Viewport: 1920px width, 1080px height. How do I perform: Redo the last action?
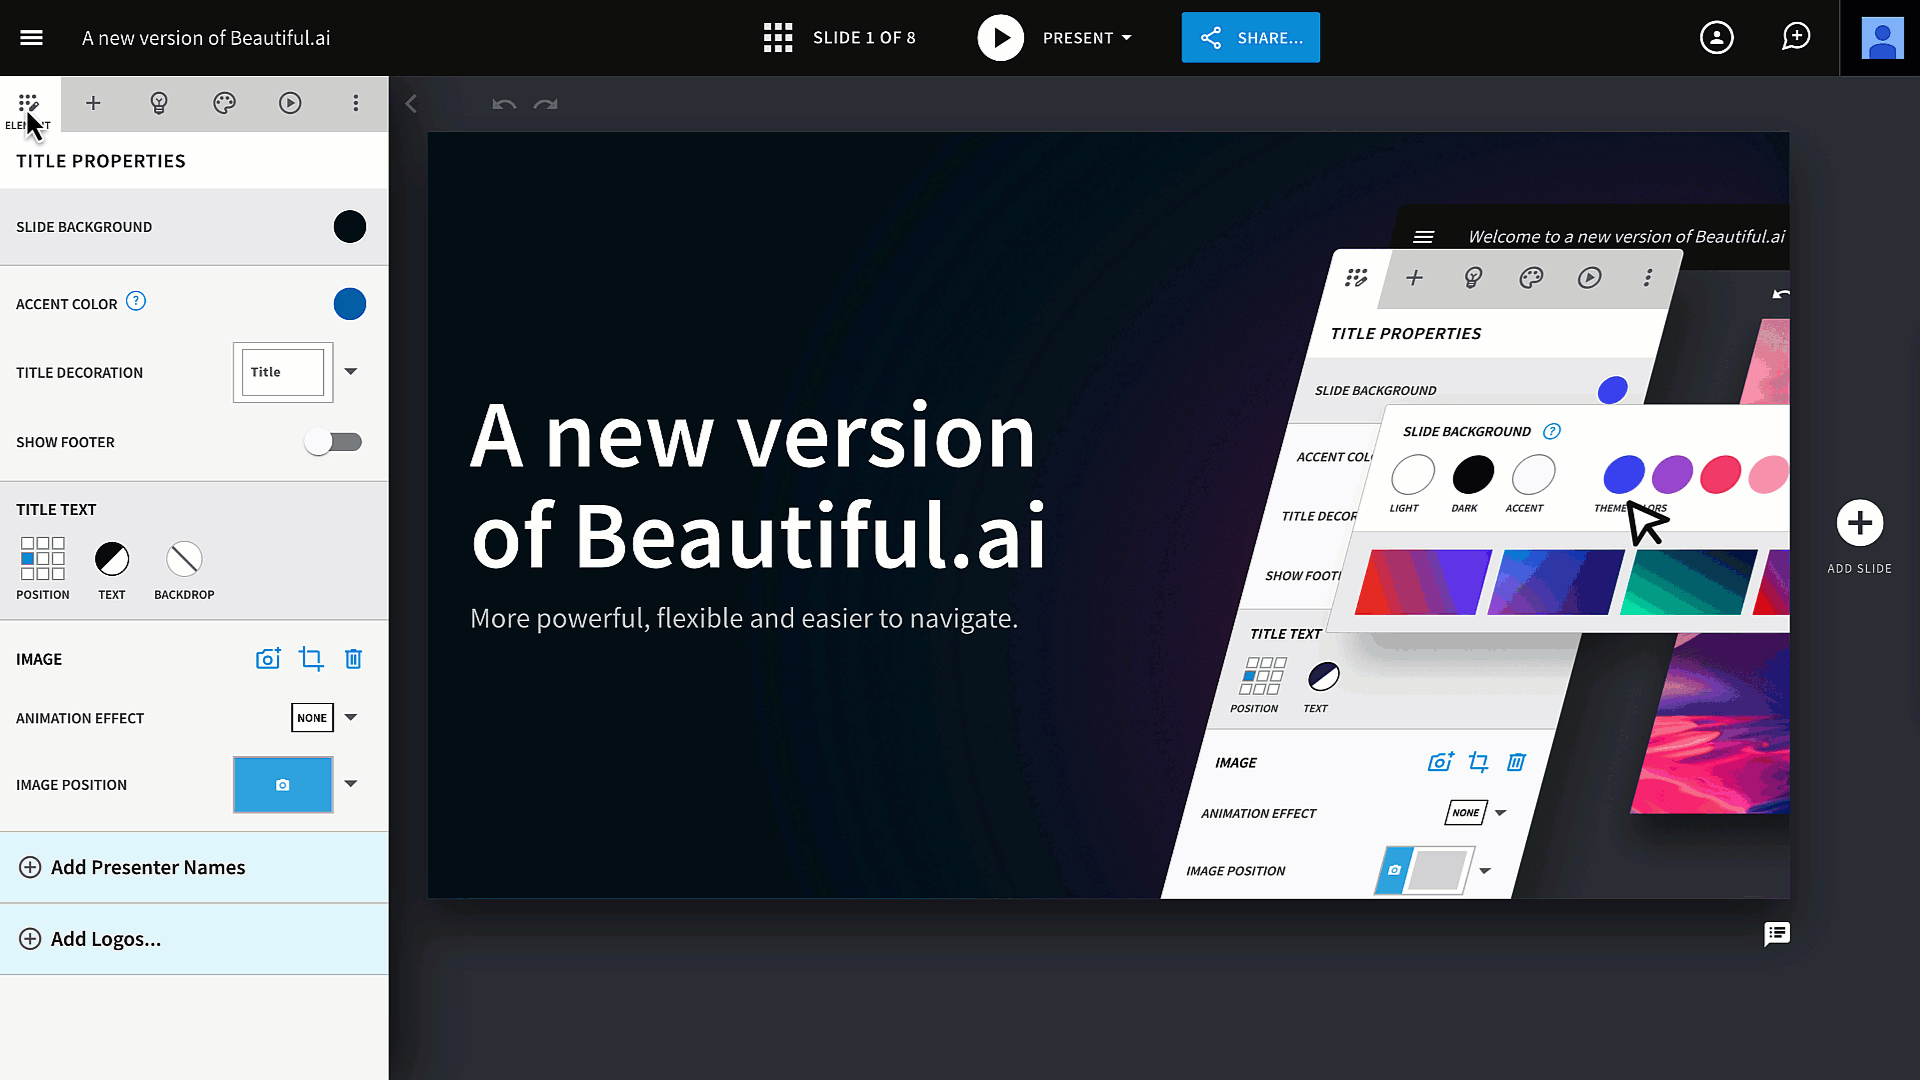[545, 104]
